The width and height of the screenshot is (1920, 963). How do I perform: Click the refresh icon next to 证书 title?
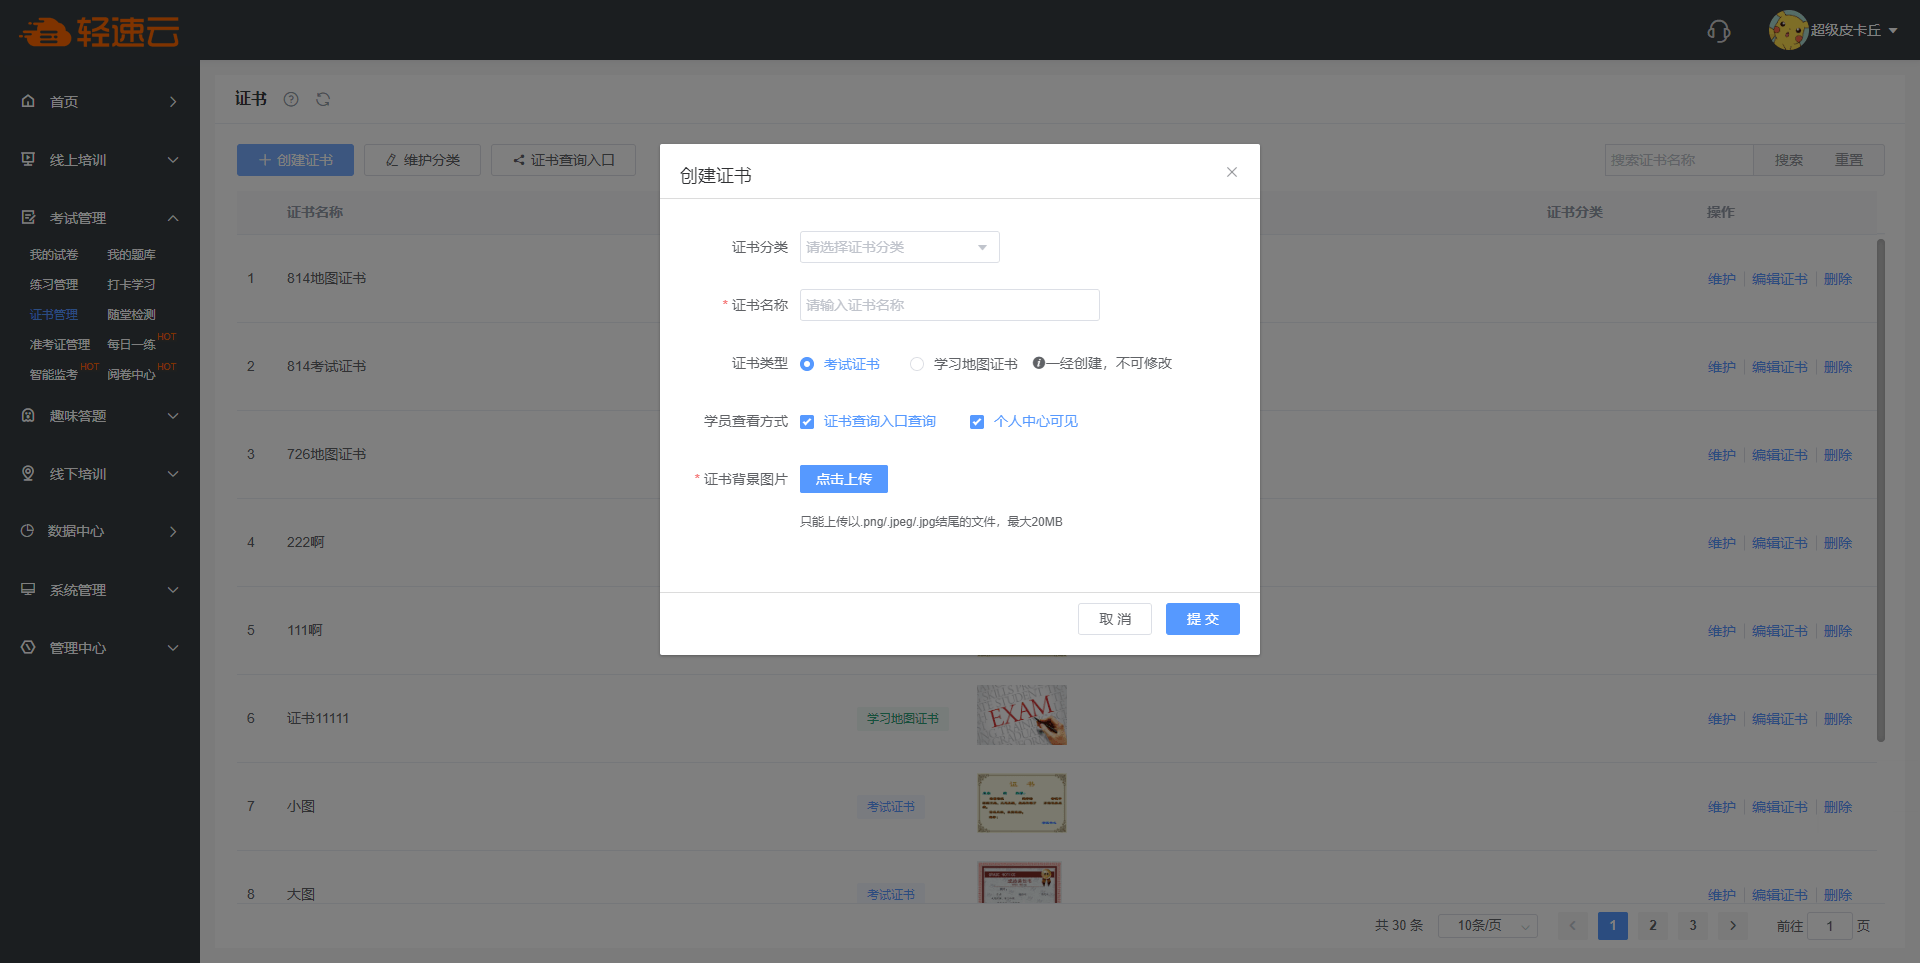click(x=323, y=99)
